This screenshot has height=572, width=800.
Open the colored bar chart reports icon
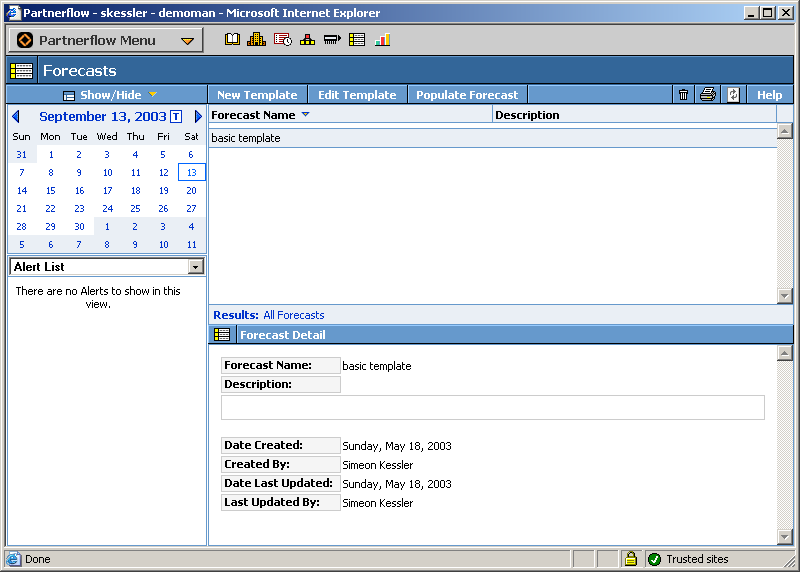(x=382, y=39)
